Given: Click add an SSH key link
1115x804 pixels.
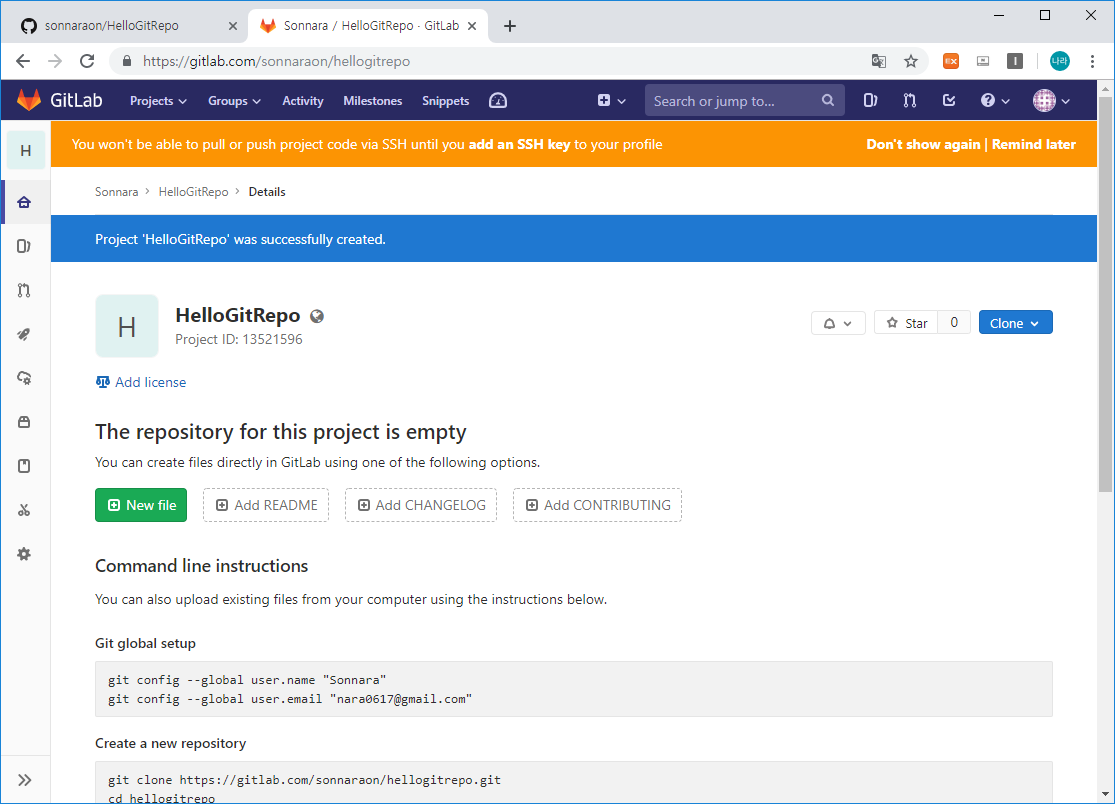Looking at the screenshot, I should 519,144.
